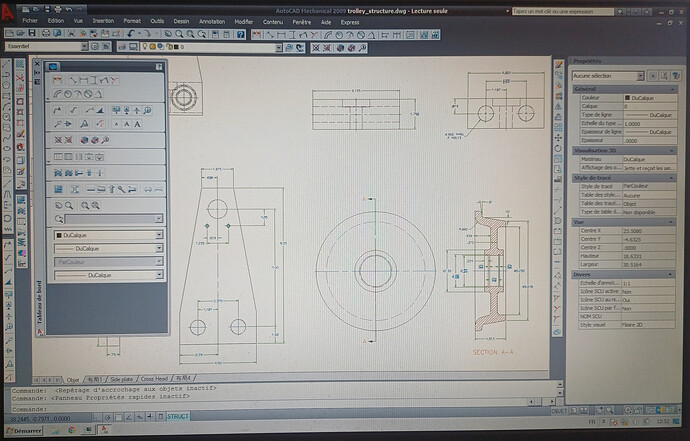This screenshot has width=690, height=441.
Task: Open the Express menu
Action: [x=350, y=22]
